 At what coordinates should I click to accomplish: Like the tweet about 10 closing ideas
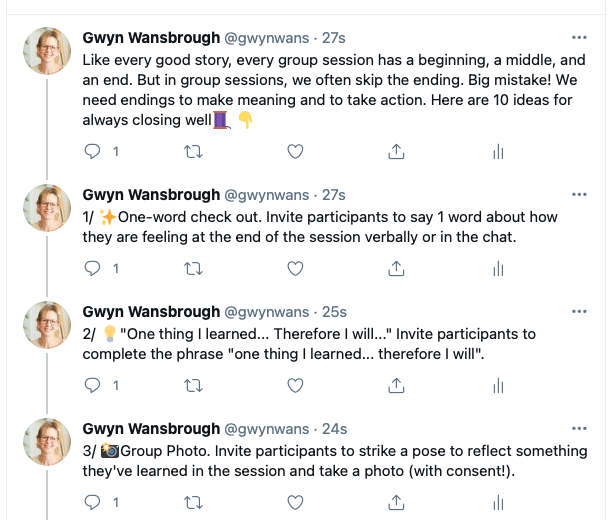(295, 151)
